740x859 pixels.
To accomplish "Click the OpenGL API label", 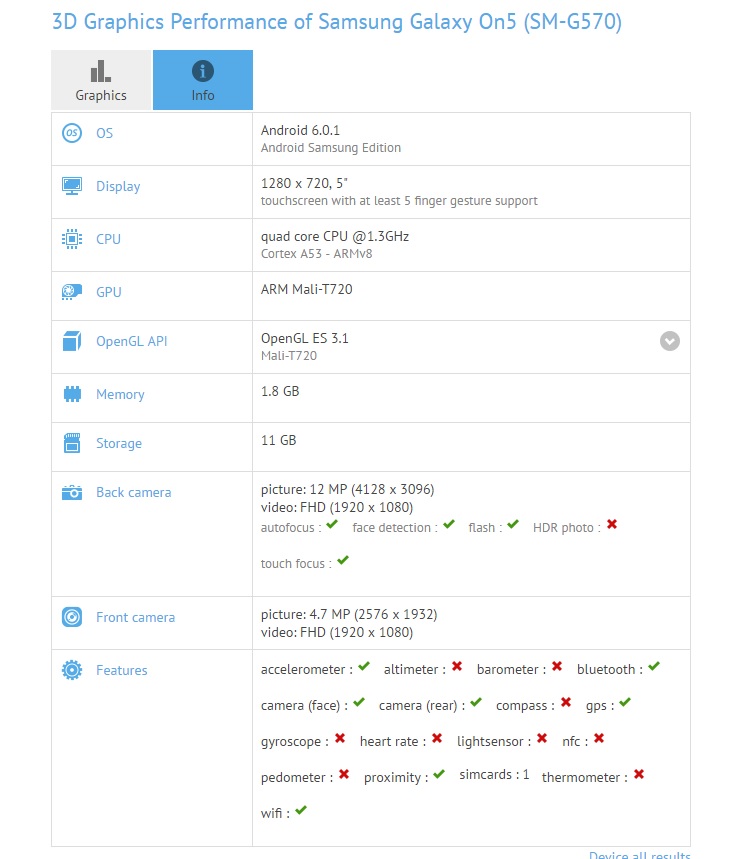I will (131, 341).
